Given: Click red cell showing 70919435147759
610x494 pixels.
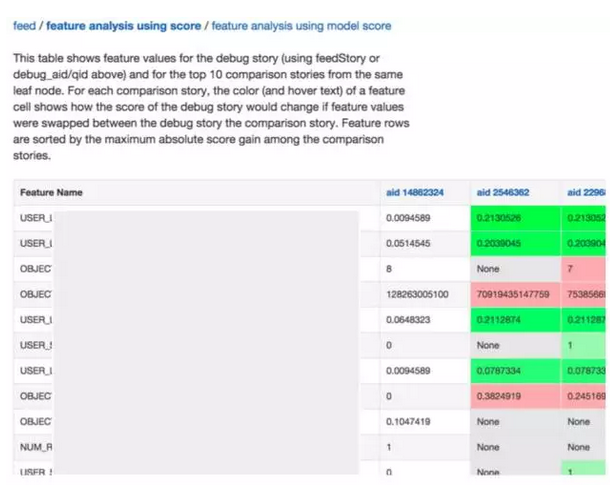Looking at the screenshot, I should click(x=515, y=294).
